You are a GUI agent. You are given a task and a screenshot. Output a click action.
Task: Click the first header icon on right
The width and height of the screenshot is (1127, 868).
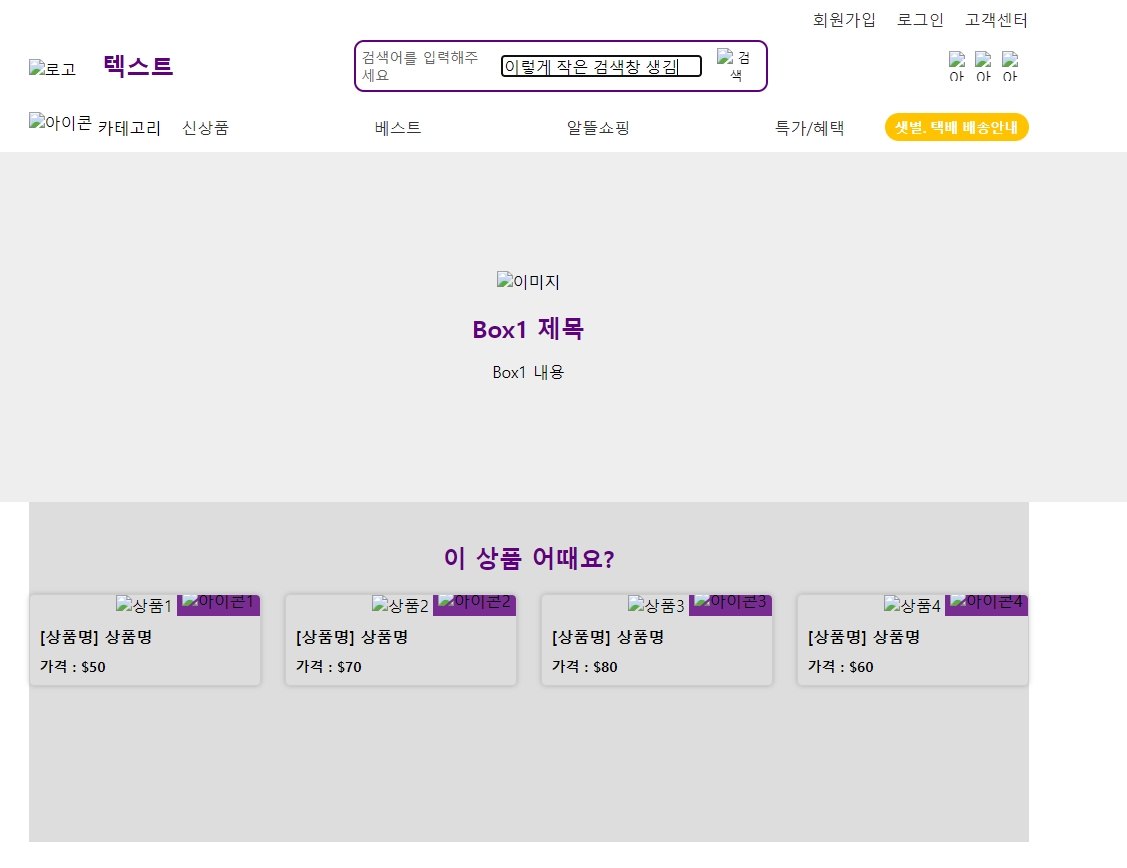point(957,67)
